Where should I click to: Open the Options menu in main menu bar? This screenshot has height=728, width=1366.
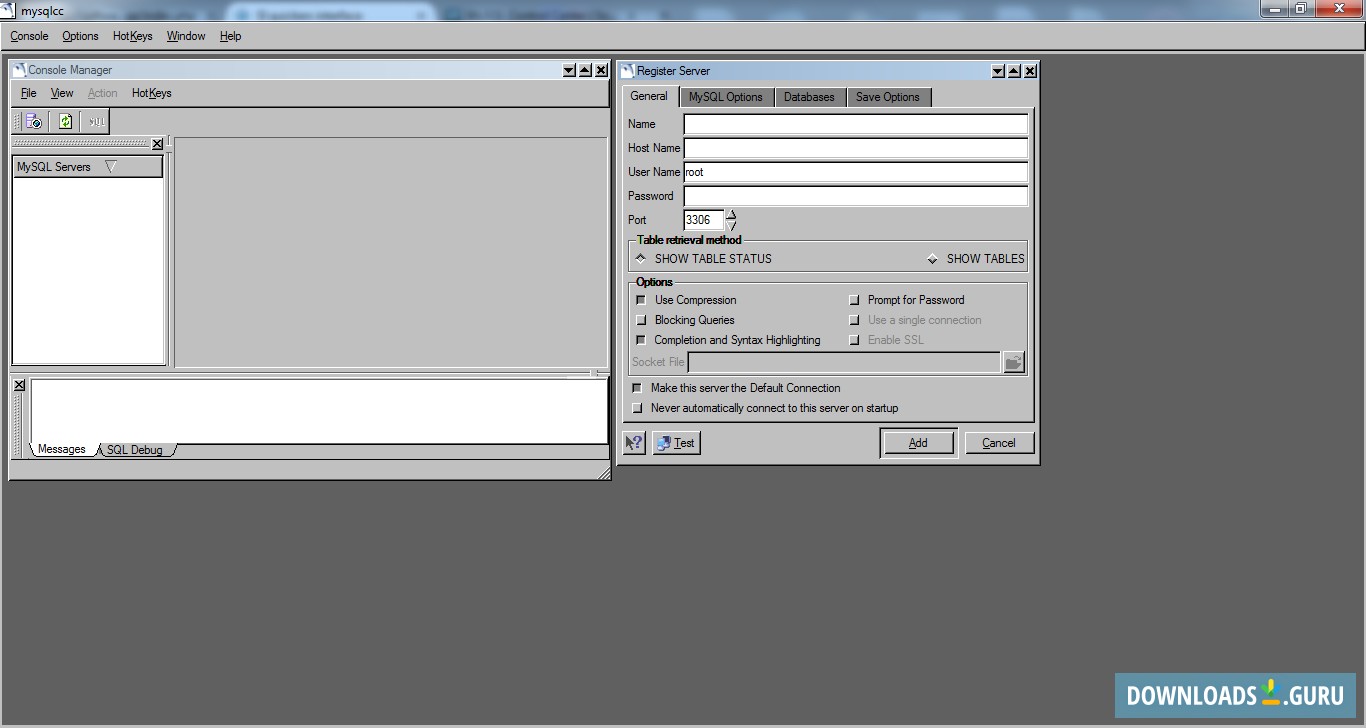80,36
